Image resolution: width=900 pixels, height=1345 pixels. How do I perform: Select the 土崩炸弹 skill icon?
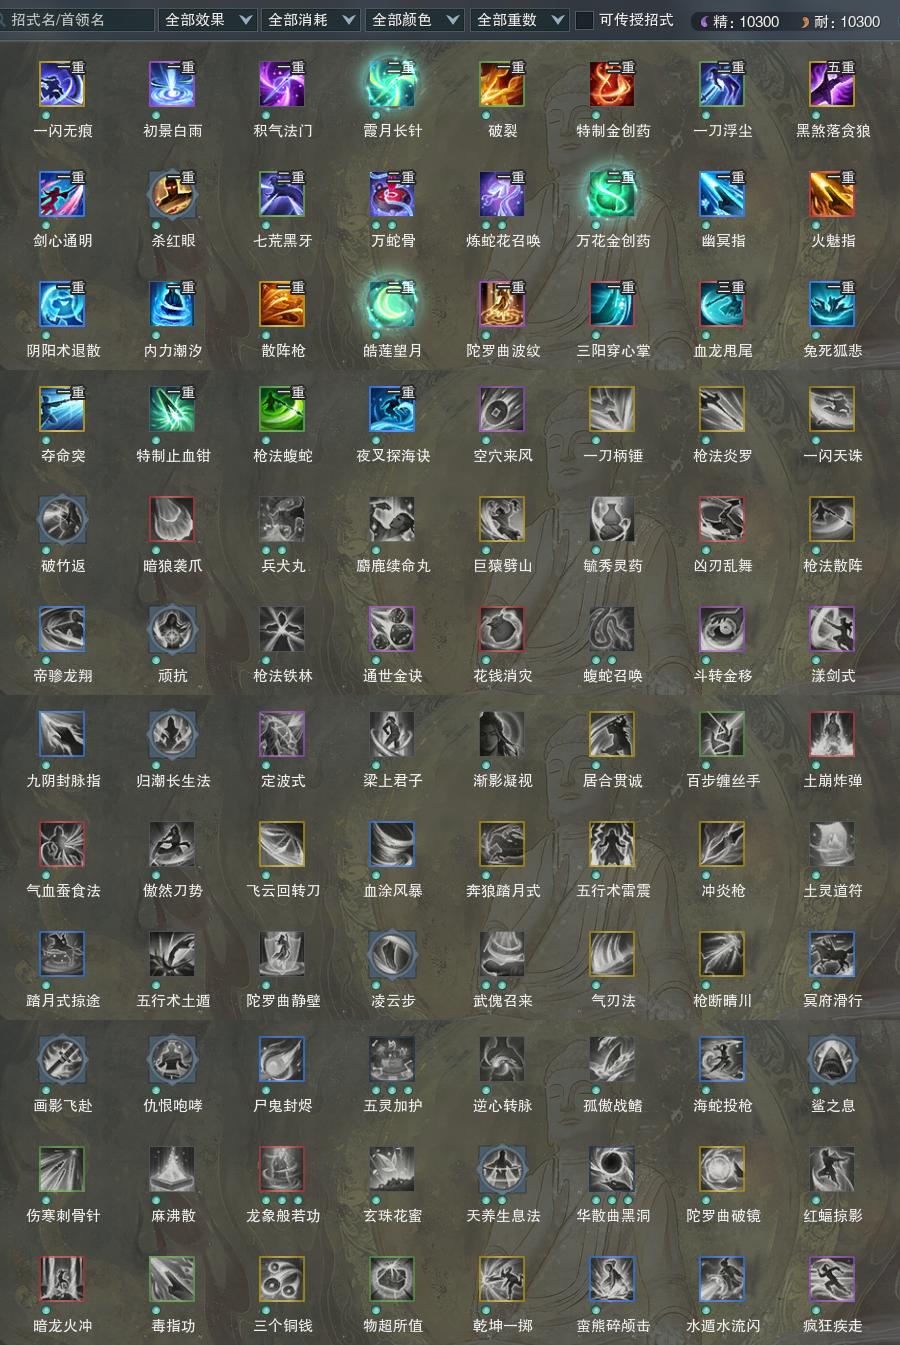(833, 734)
